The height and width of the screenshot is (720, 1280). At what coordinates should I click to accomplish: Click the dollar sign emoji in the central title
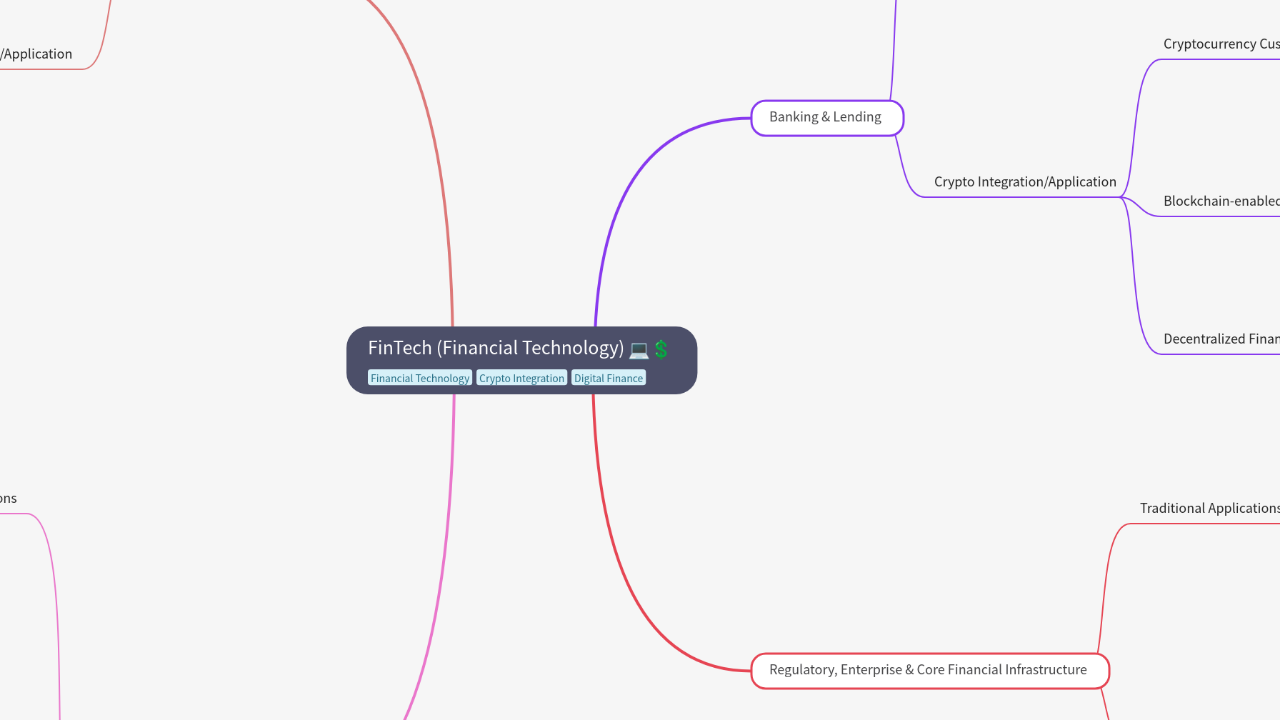click(660, 349)
